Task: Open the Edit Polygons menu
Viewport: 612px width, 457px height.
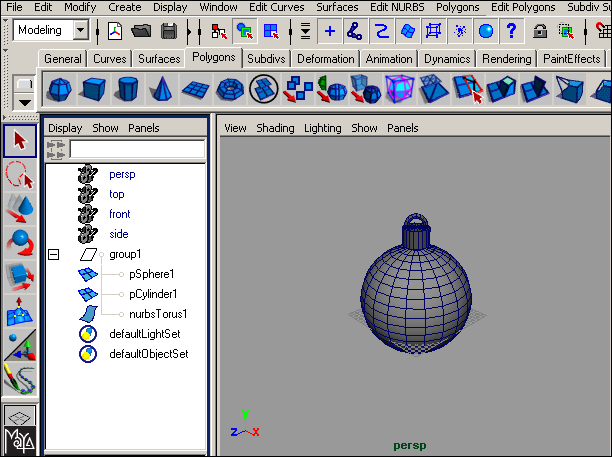Action: tap(523, 7)
